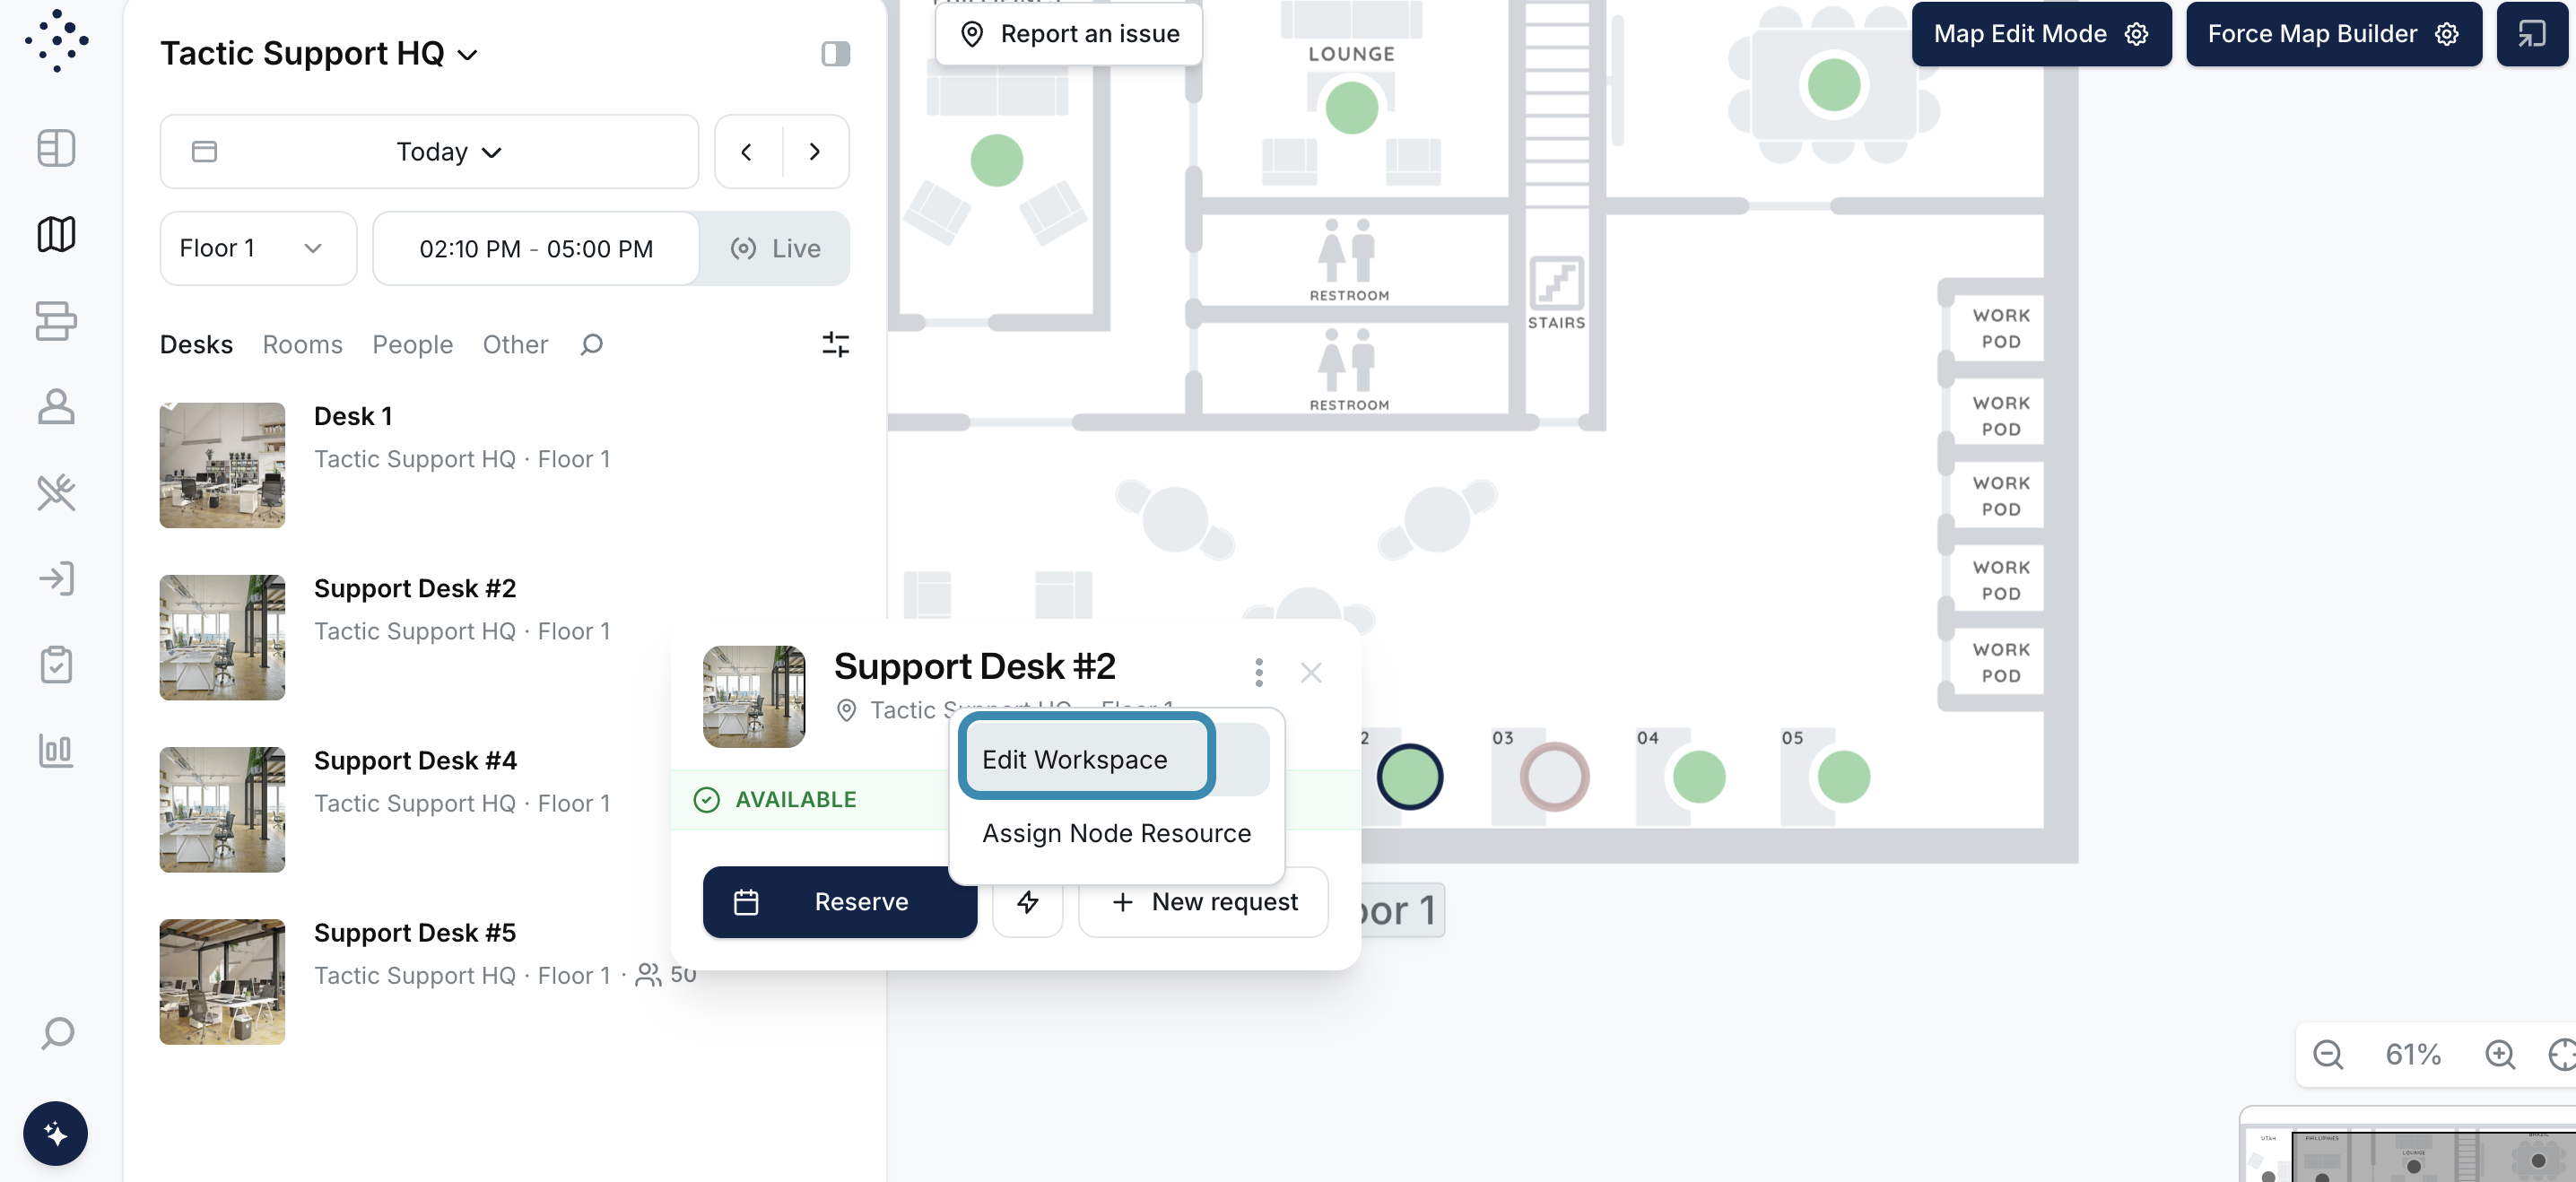The image size is (2576, 1182).
Task: Toggle the Live mode button
Action: pos(775,248)
